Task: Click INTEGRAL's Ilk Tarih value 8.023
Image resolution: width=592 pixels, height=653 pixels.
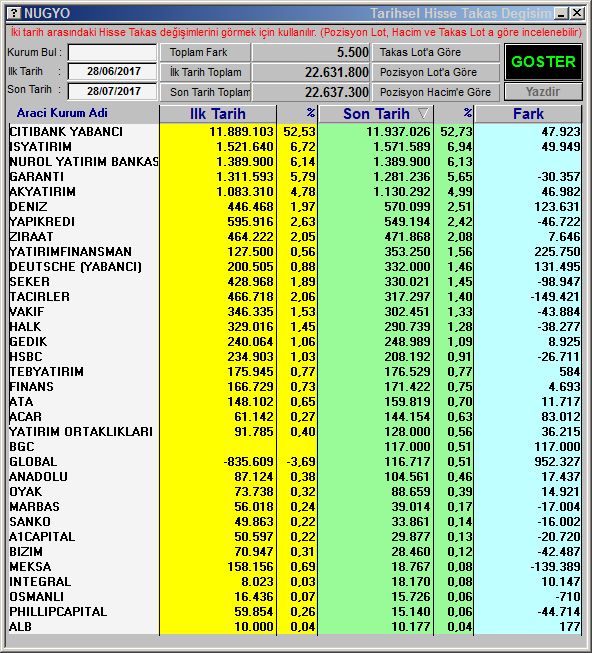Action: click(x=257, y=581)
